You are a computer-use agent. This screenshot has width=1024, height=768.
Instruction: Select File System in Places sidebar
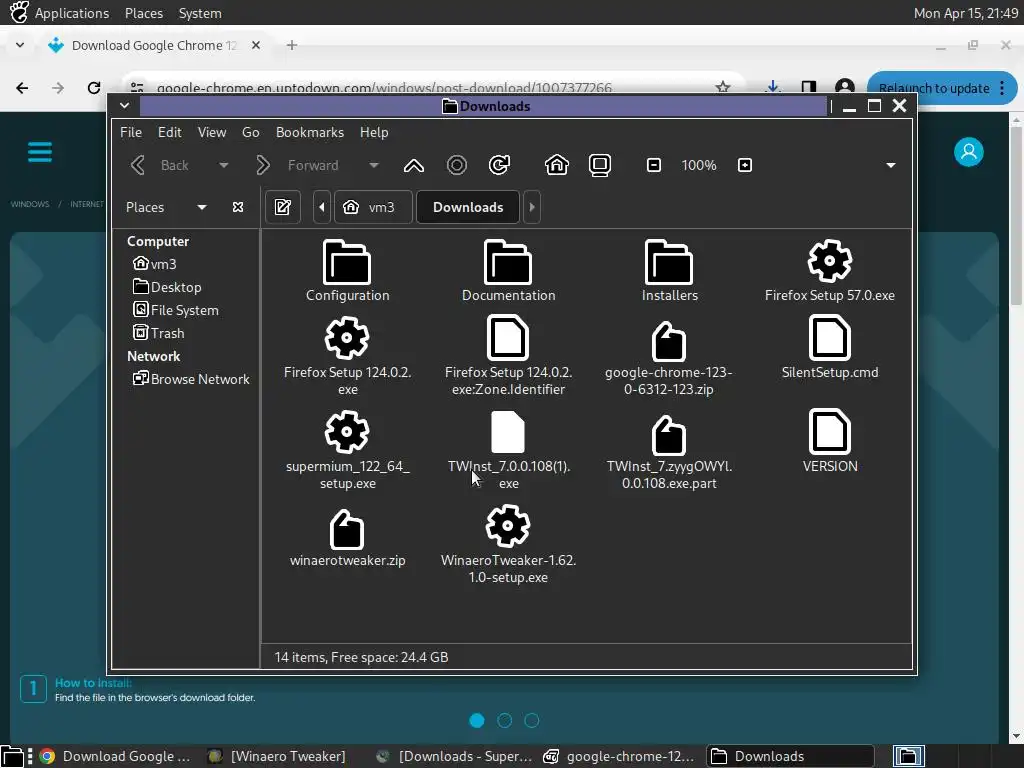point(176,310)
